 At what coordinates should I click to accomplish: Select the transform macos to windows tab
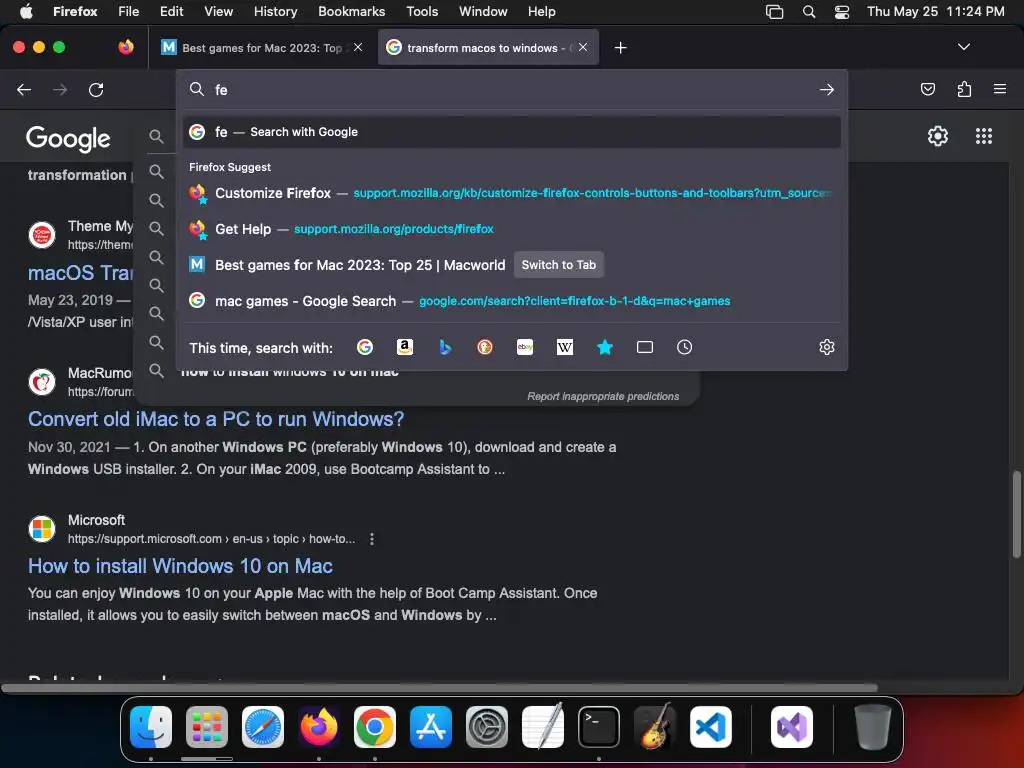tap(488, 47)
